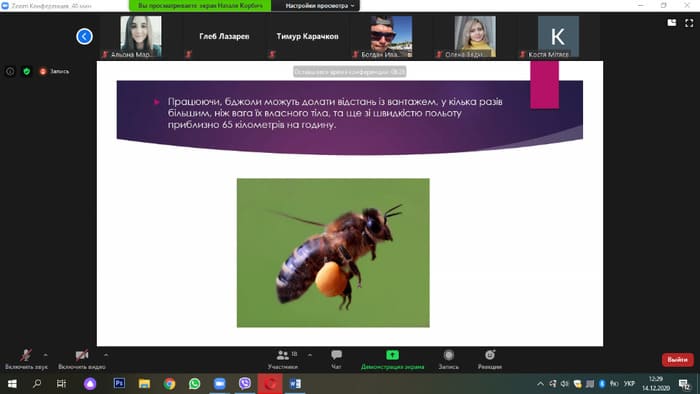Select Тимур Карачков participant tile

click(x=307, y=37)
